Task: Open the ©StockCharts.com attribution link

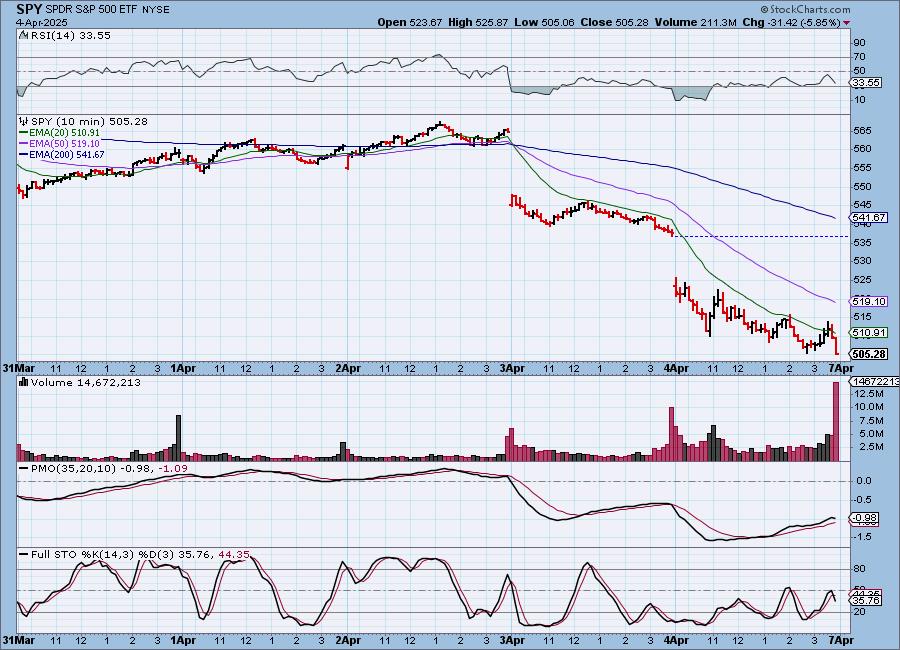Action: click(805, 9)
